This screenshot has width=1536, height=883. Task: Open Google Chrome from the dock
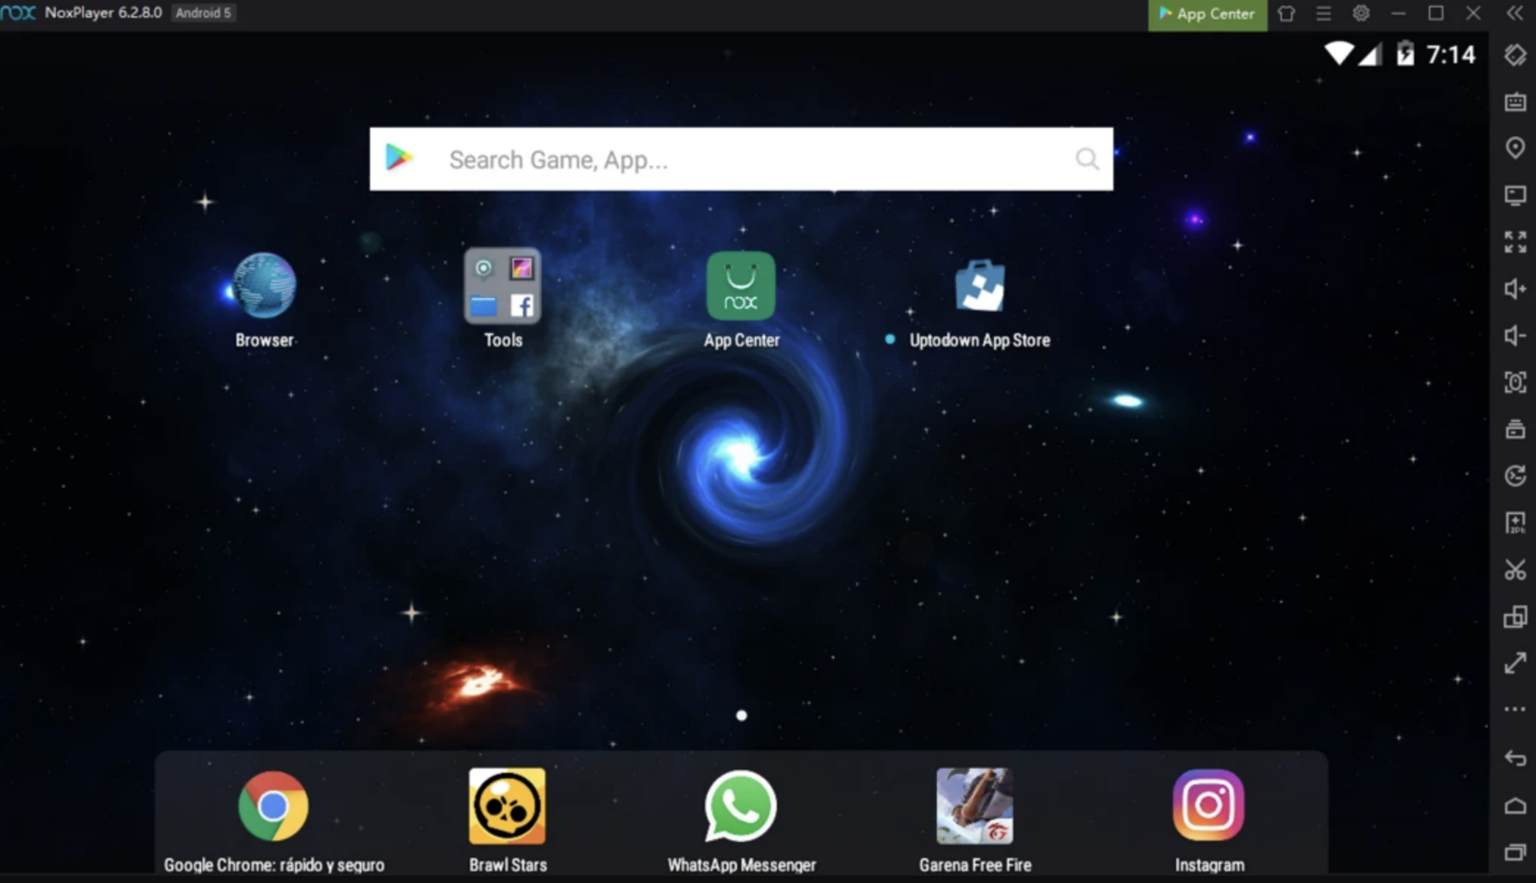(273, 805)
